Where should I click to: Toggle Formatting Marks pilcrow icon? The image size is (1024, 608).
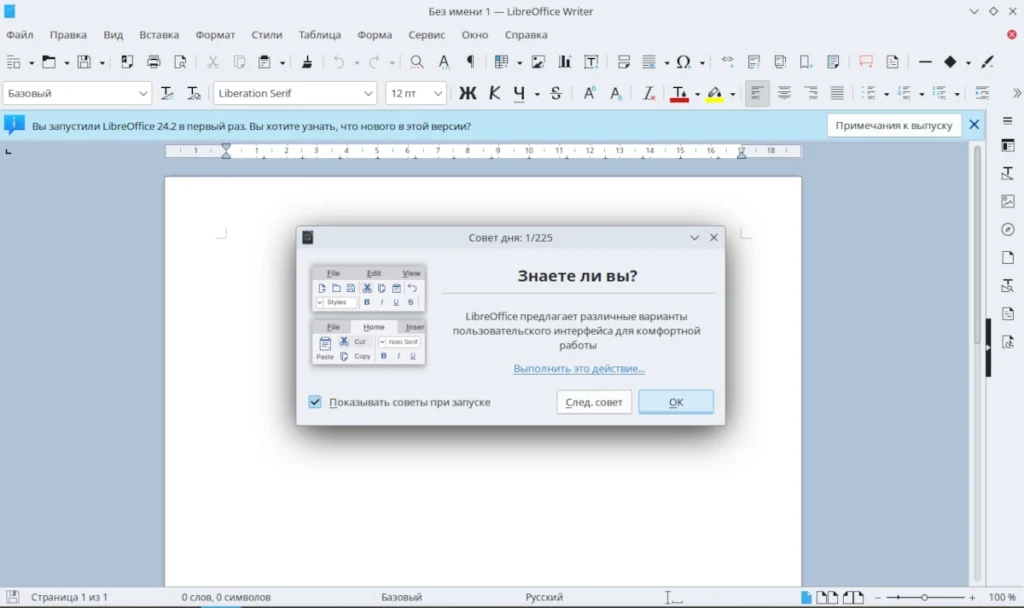coord(470,62)
